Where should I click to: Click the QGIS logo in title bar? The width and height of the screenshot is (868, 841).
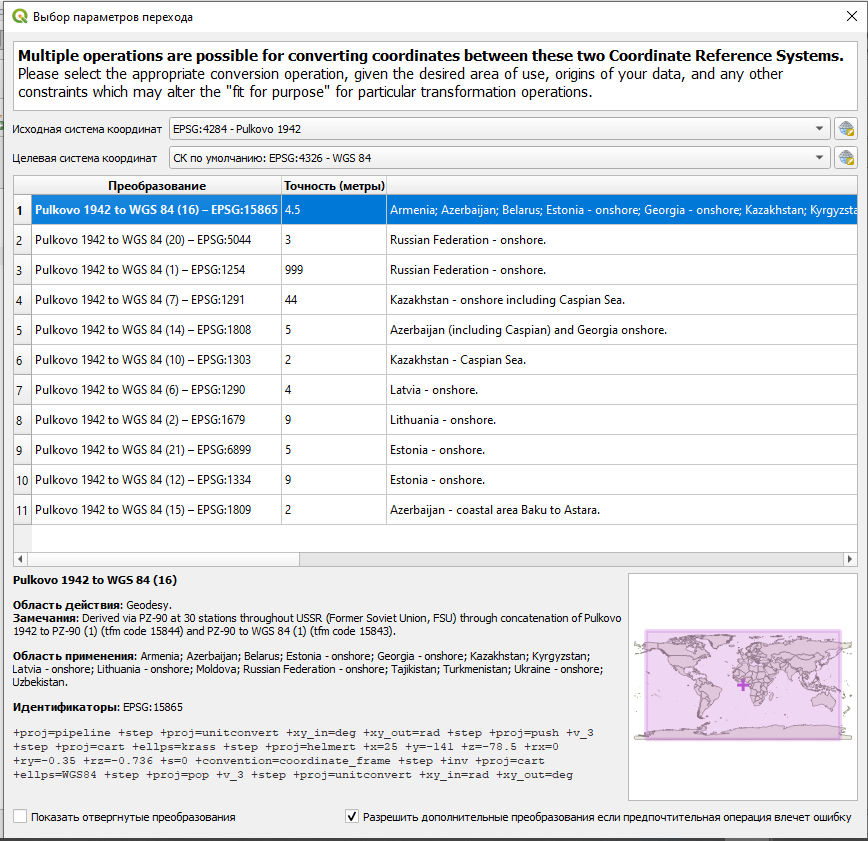click(x=19, y=17)
